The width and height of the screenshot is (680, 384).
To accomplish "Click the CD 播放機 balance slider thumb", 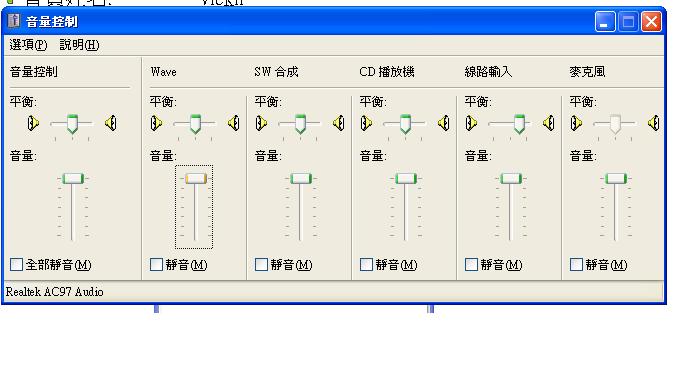I will (405, 124).
